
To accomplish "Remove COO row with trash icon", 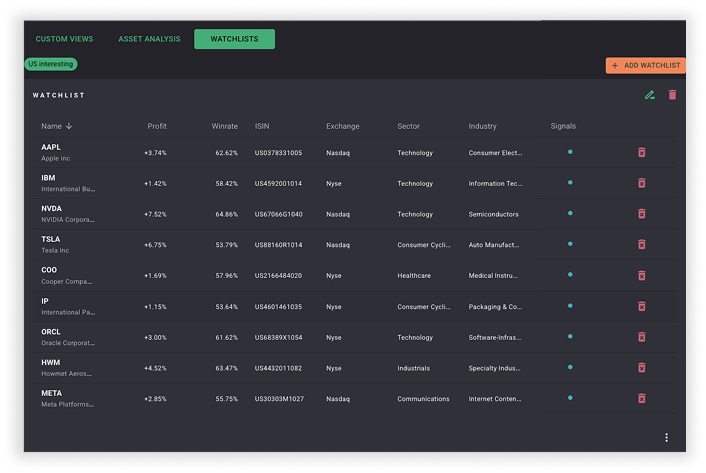I will (x=642, y=275).
